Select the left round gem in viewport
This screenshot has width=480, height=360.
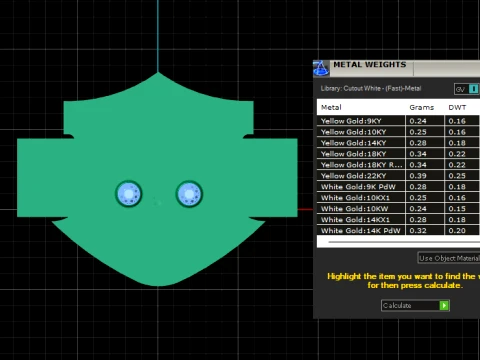click(129, 194)
